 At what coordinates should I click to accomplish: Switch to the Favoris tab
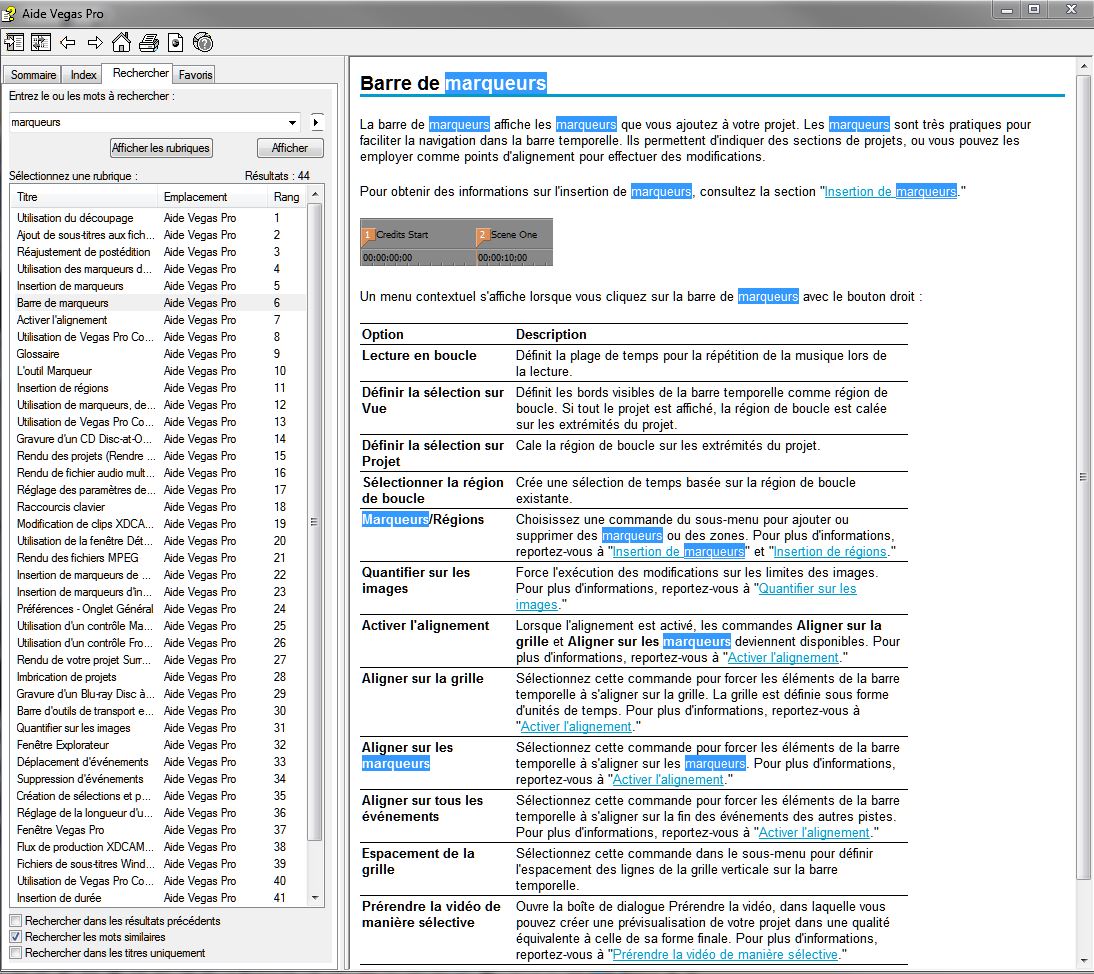tap(195, 75)
